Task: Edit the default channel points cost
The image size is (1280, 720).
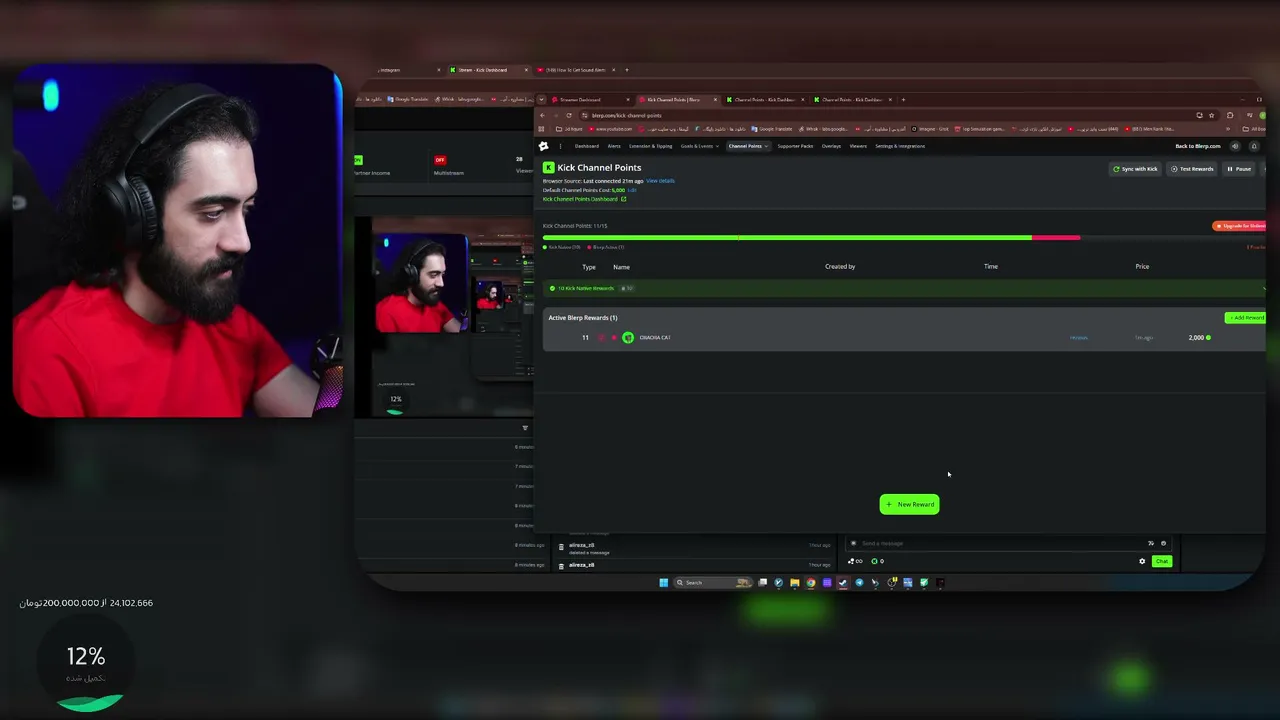Action: [x=632, y=190]
